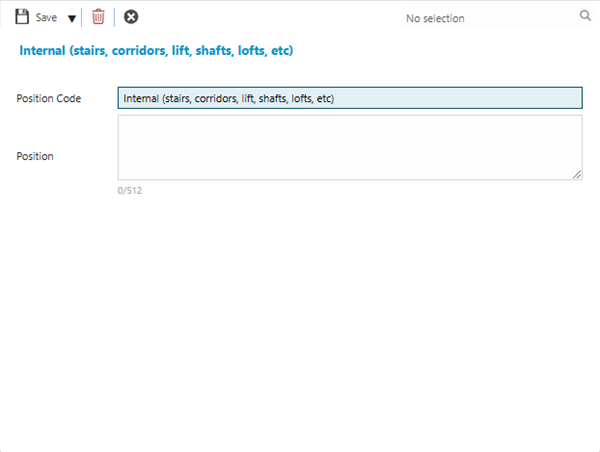Click the divider between Save and Delete

pos(82,17)
